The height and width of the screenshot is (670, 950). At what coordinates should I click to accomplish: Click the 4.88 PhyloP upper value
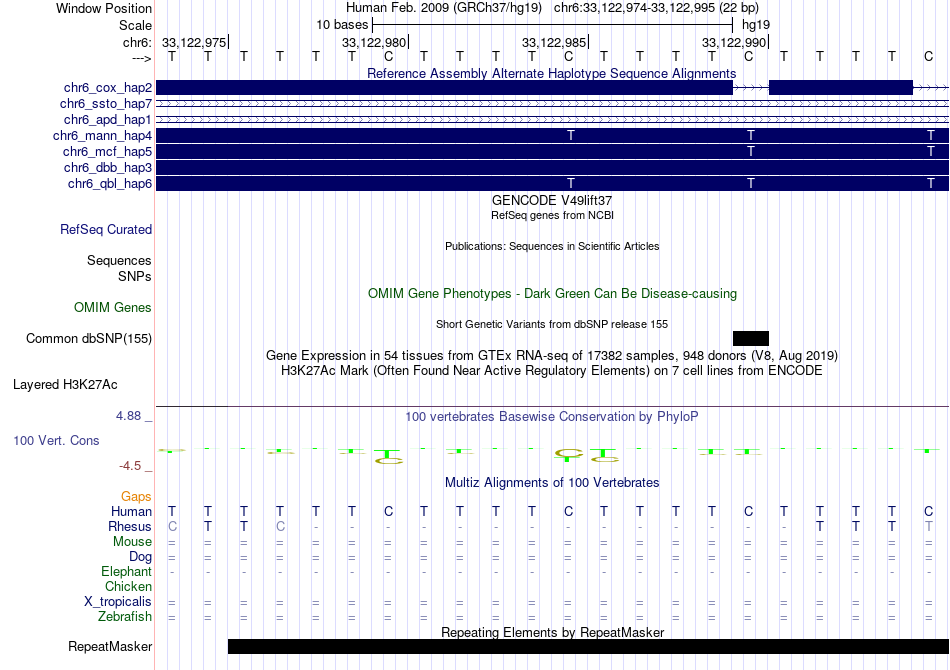click(x=129, y=416)
